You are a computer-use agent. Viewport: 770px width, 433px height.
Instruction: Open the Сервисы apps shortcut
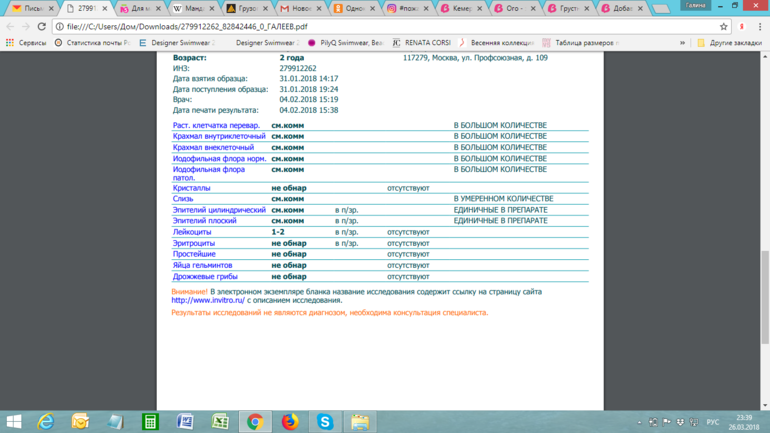(26, 43)
